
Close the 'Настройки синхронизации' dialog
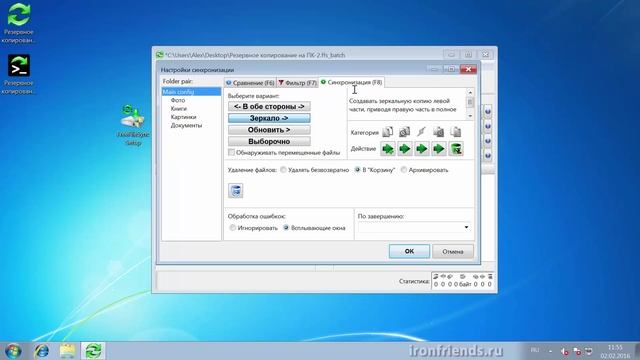468,69
